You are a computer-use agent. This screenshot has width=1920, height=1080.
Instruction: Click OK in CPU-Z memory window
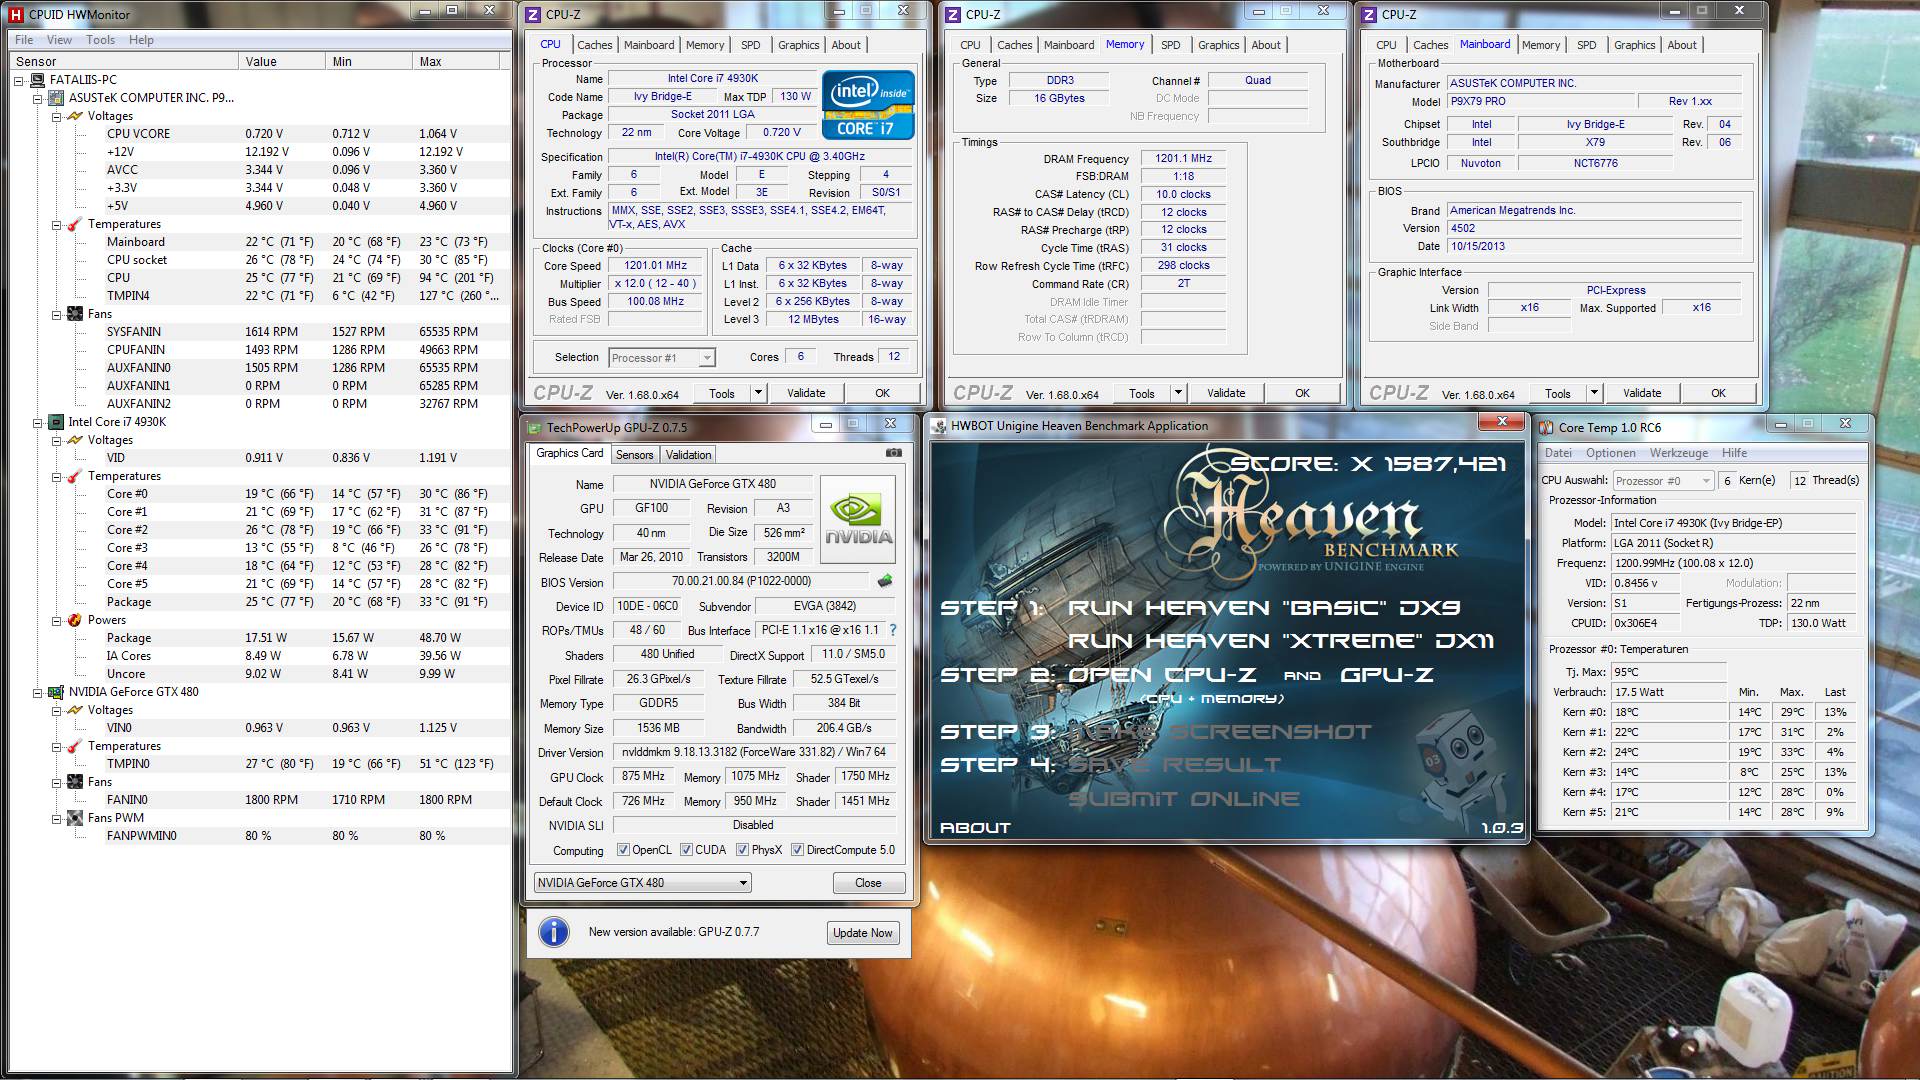(x=1302, y=393)
